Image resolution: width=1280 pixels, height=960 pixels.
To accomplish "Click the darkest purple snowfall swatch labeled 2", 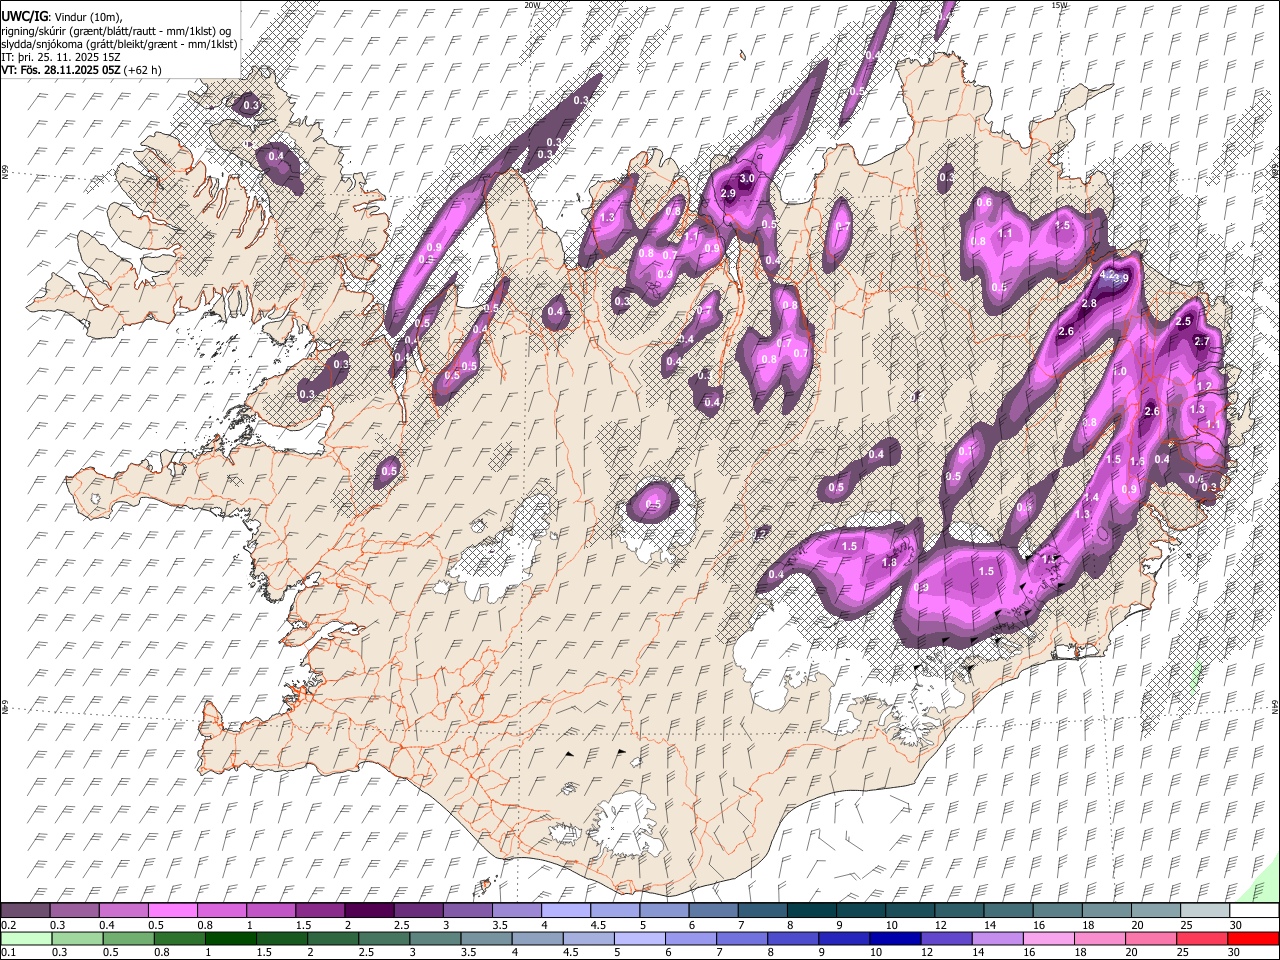I will 369,910.
